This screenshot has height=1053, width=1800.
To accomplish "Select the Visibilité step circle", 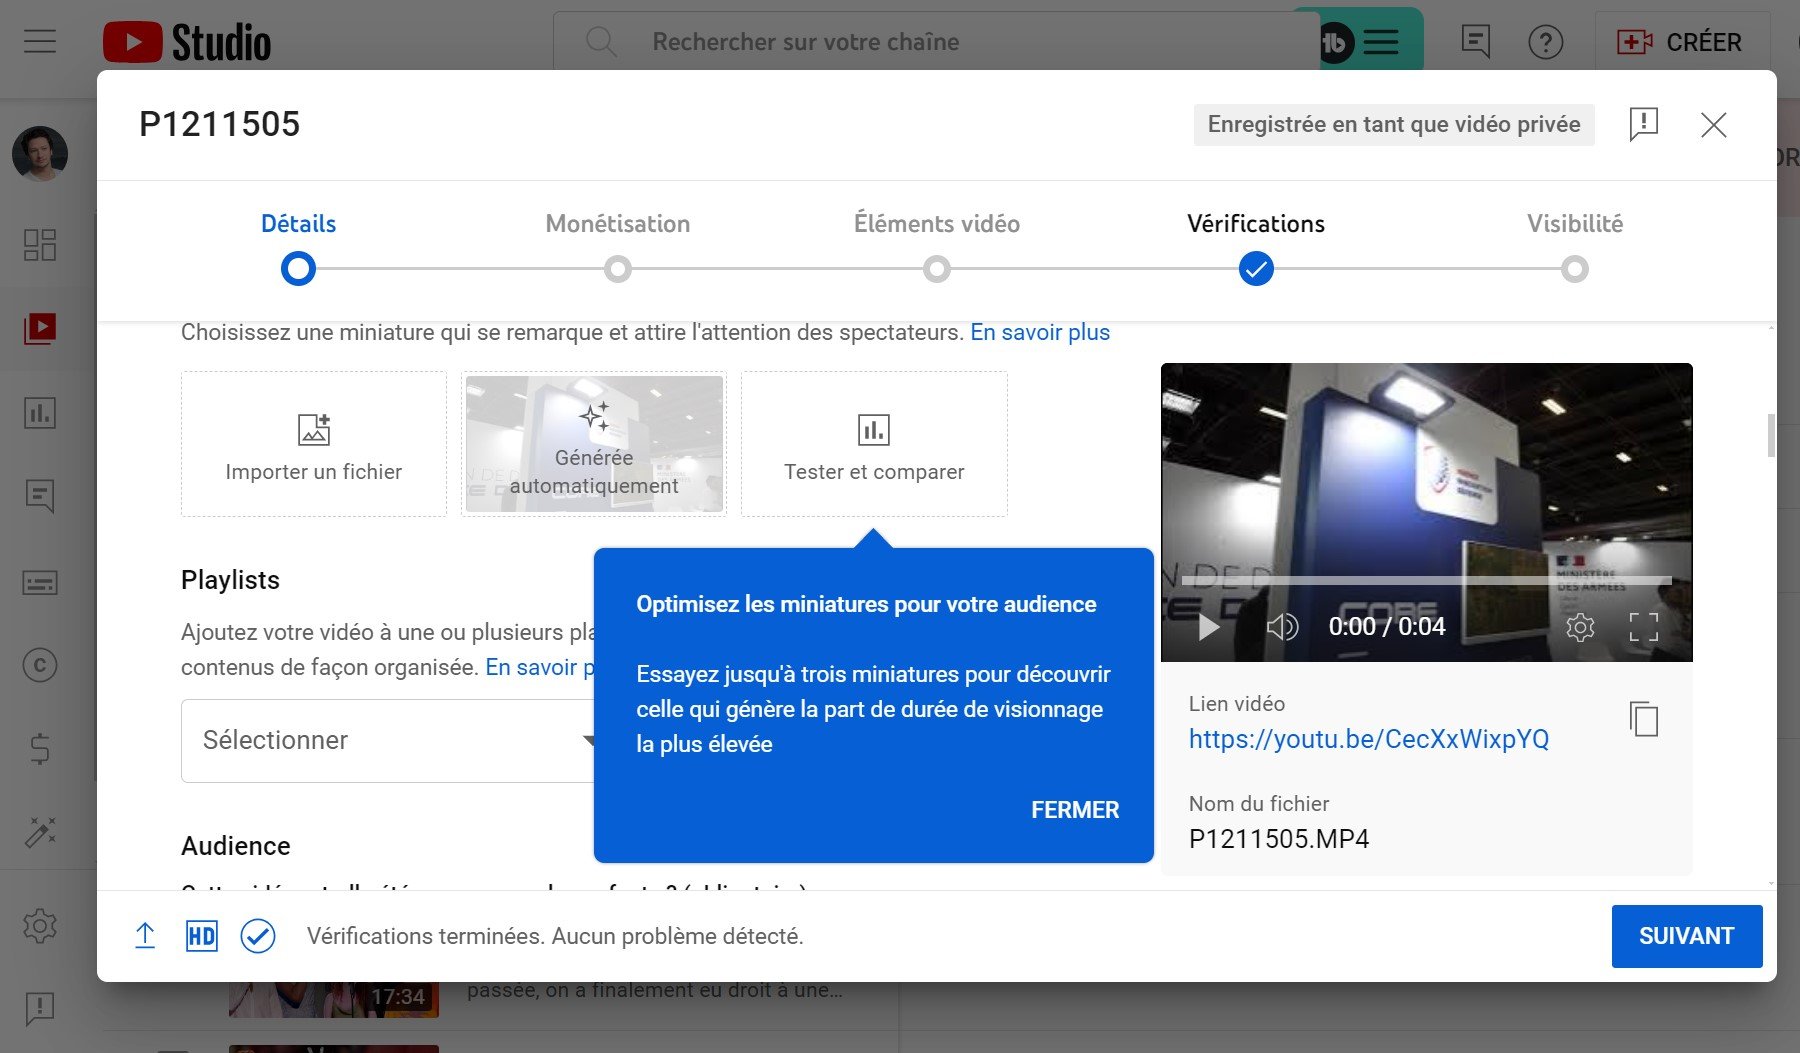I will [1575, 268].
